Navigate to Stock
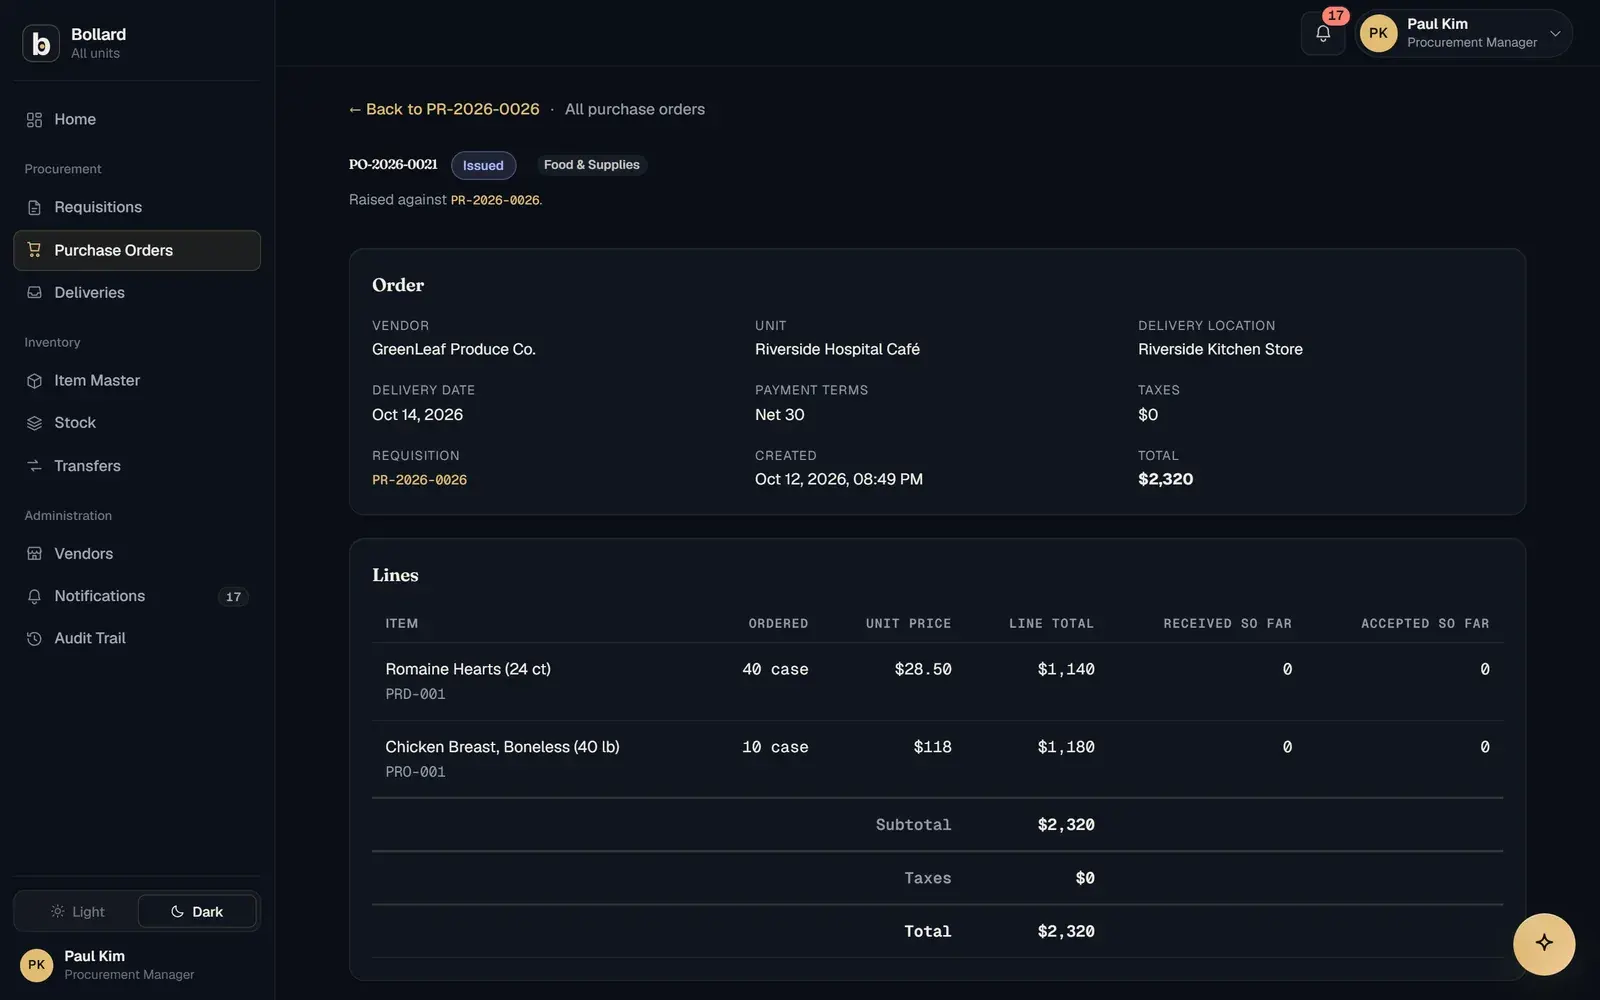Image resolution: width=1600 pixels, height=1000 pixels. pyautogui.click(x=137, y=423)
